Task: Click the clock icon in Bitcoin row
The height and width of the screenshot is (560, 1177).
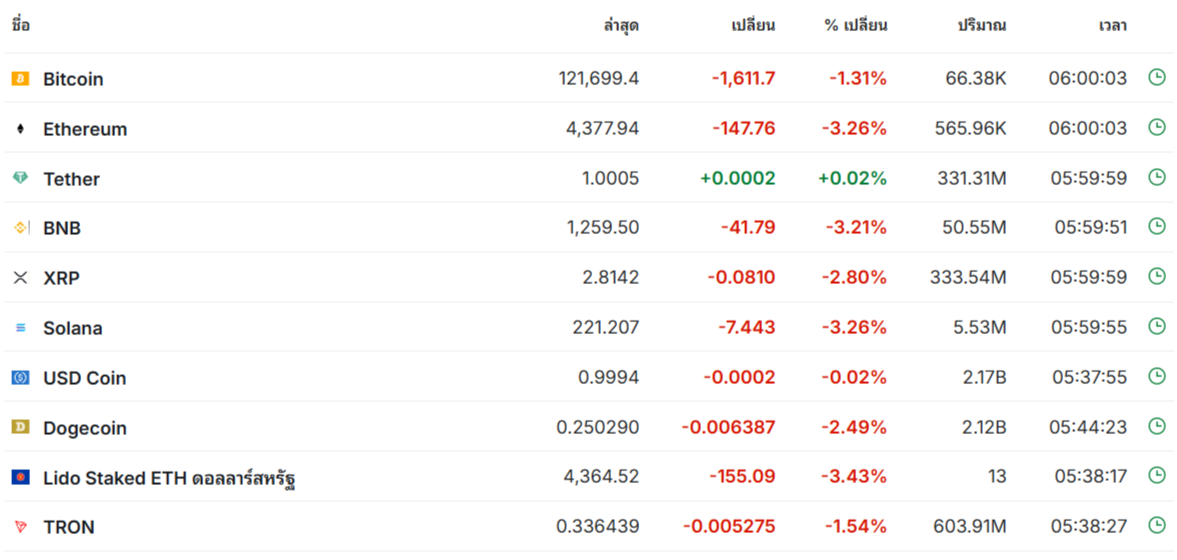Action: [1157, 77]
